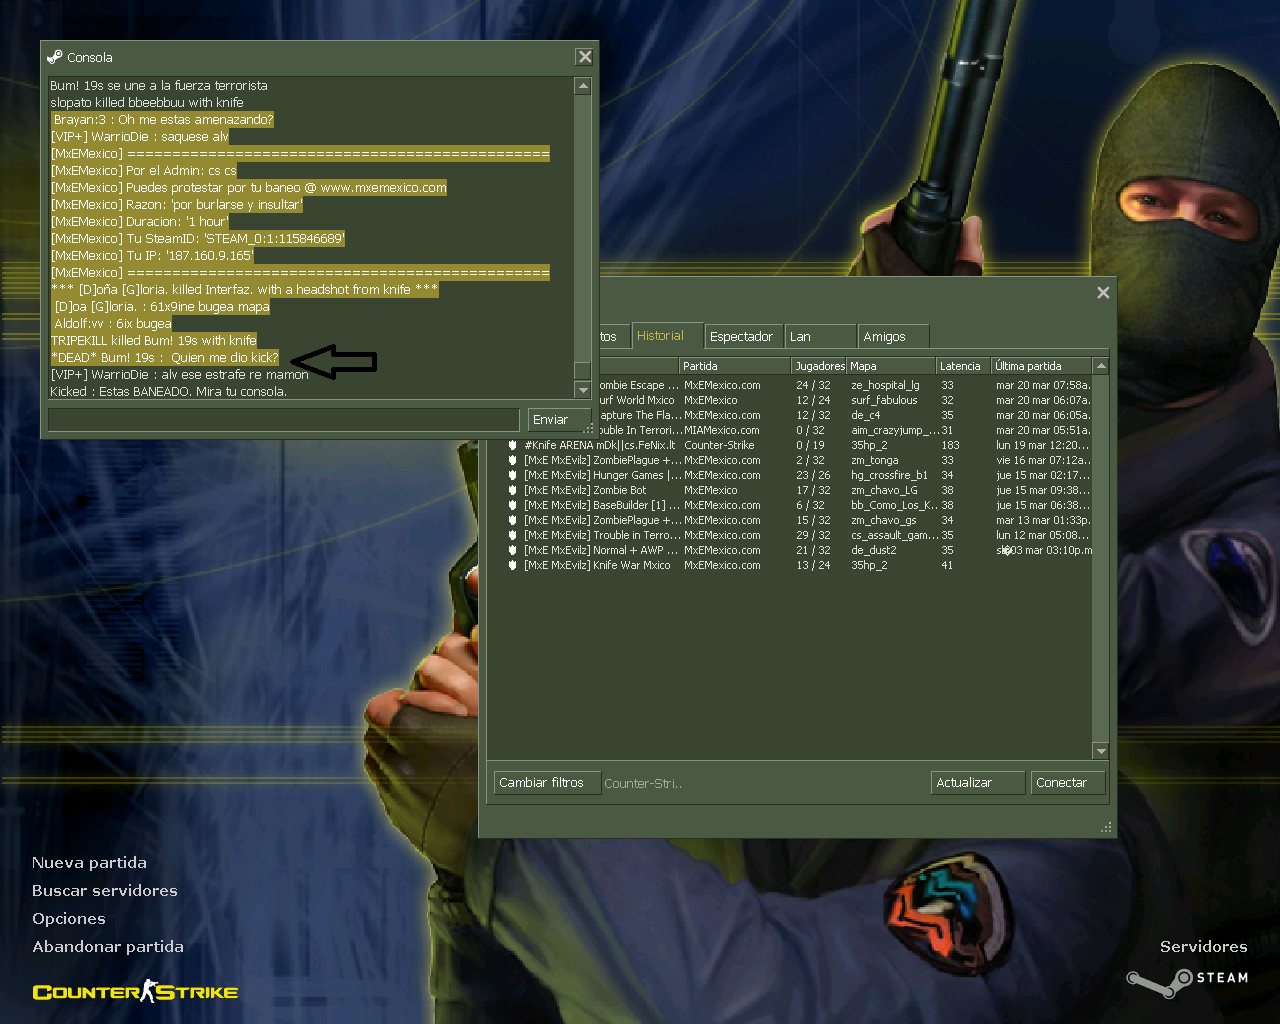This screenshot has height=1024, width=1280.
Task: Click shield icon beside Knife War Mxico server
Action: [x=512, y=565]
